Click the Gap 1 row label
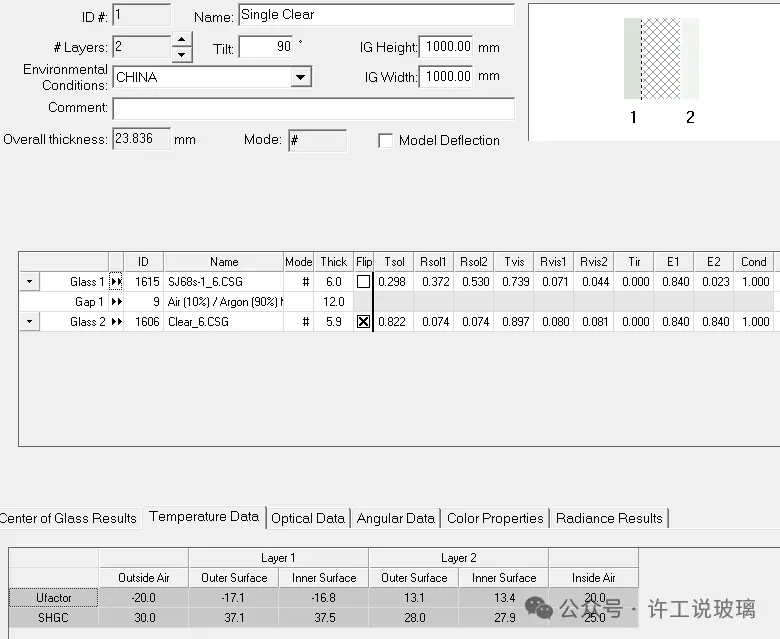This screenshot has width=780, height=639. 64,302
